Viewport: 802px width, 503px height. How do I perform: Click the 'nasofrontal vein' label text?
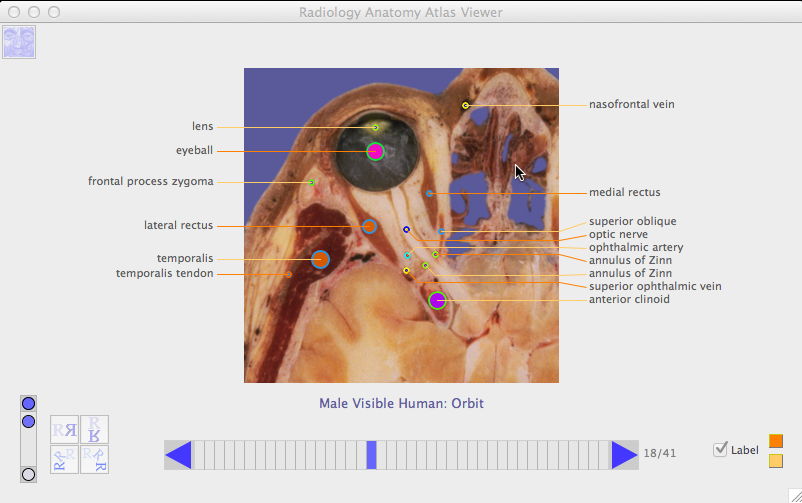638,104
